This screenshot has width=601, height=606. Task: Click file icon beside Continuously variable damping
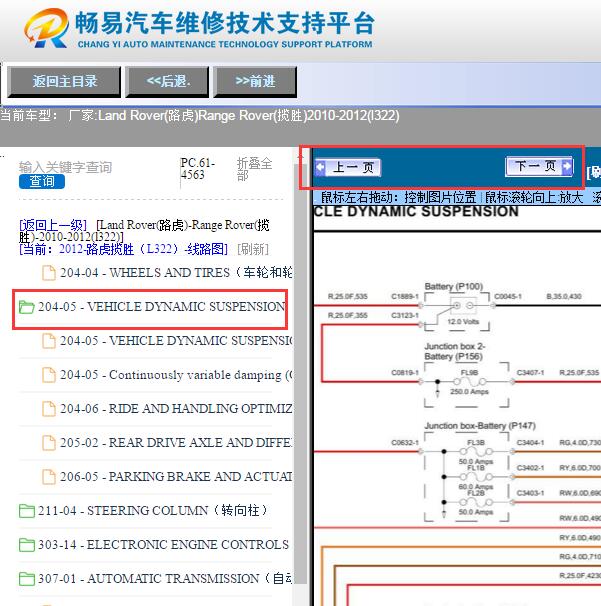pos(49,375)
